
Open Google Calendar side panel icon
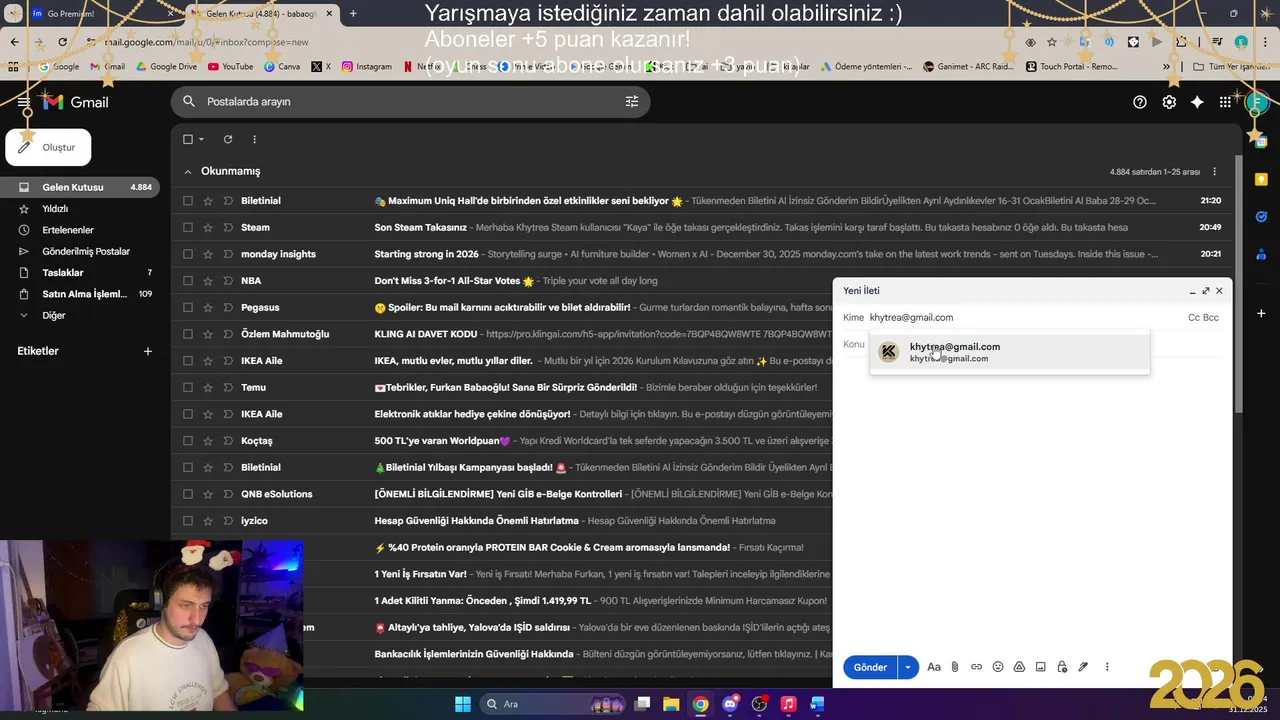click(x=1261, y=142)
